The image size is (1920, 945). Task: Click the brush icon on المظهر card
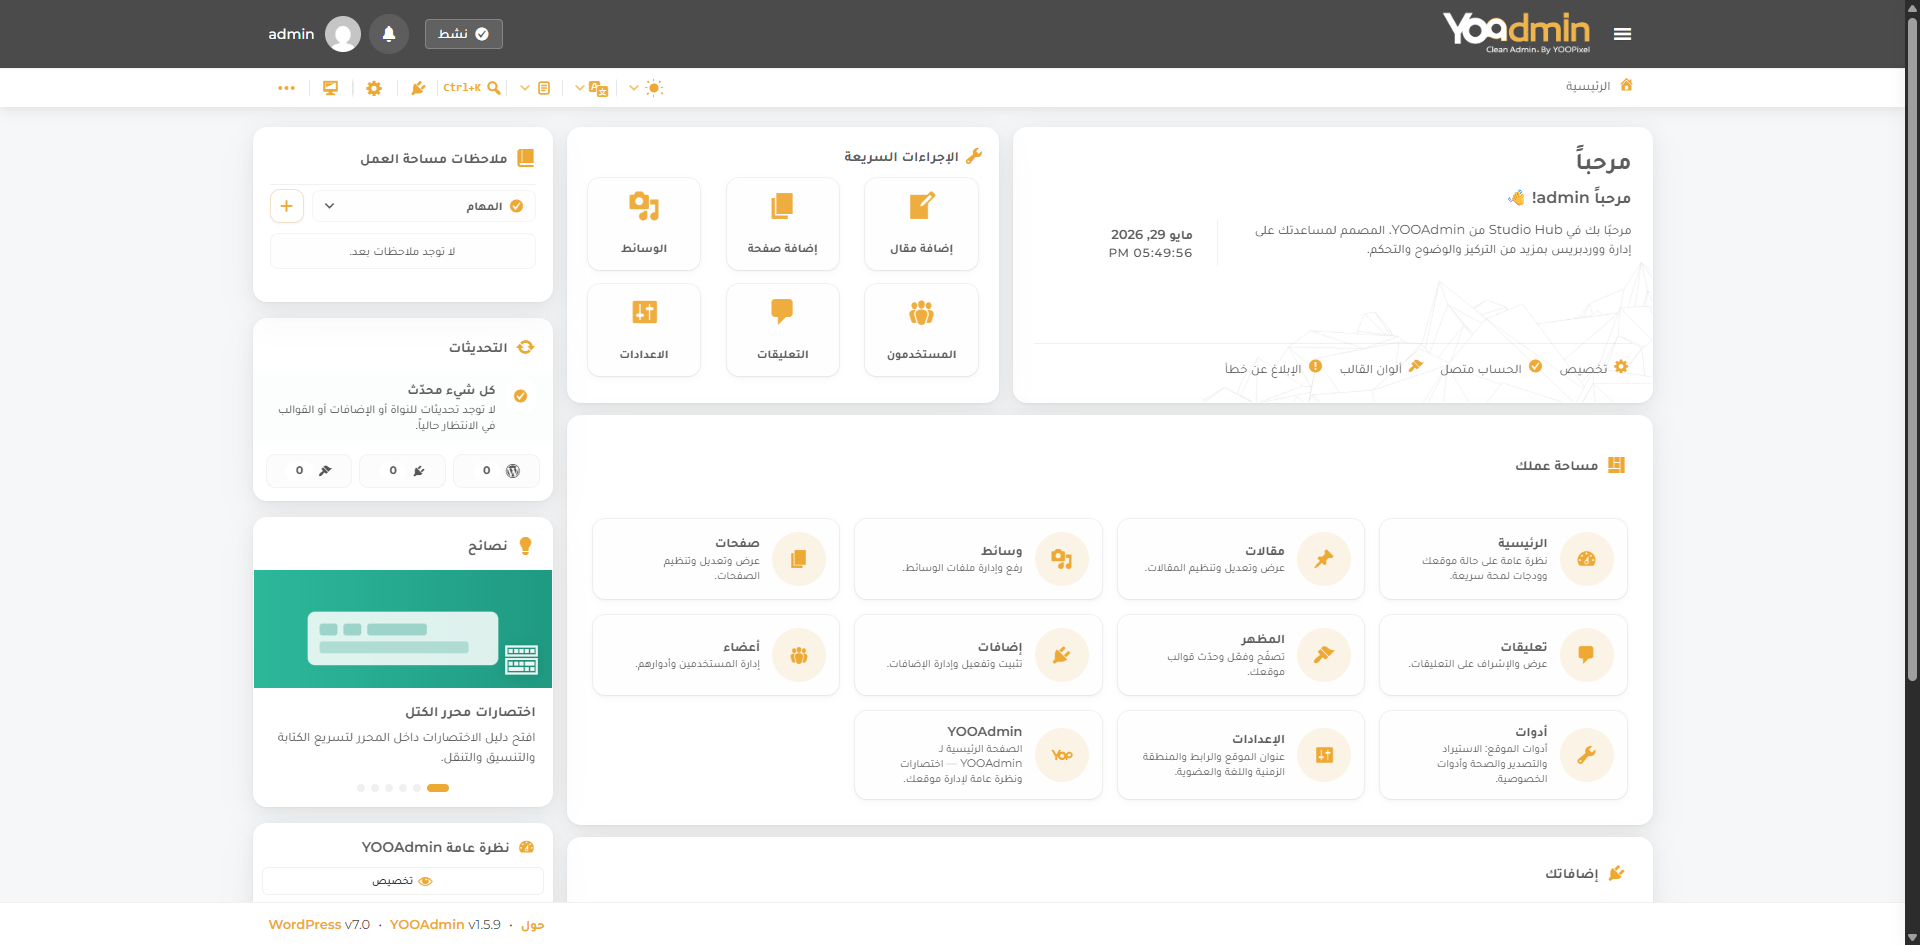pyautogui.click(x=1324, y=655)
